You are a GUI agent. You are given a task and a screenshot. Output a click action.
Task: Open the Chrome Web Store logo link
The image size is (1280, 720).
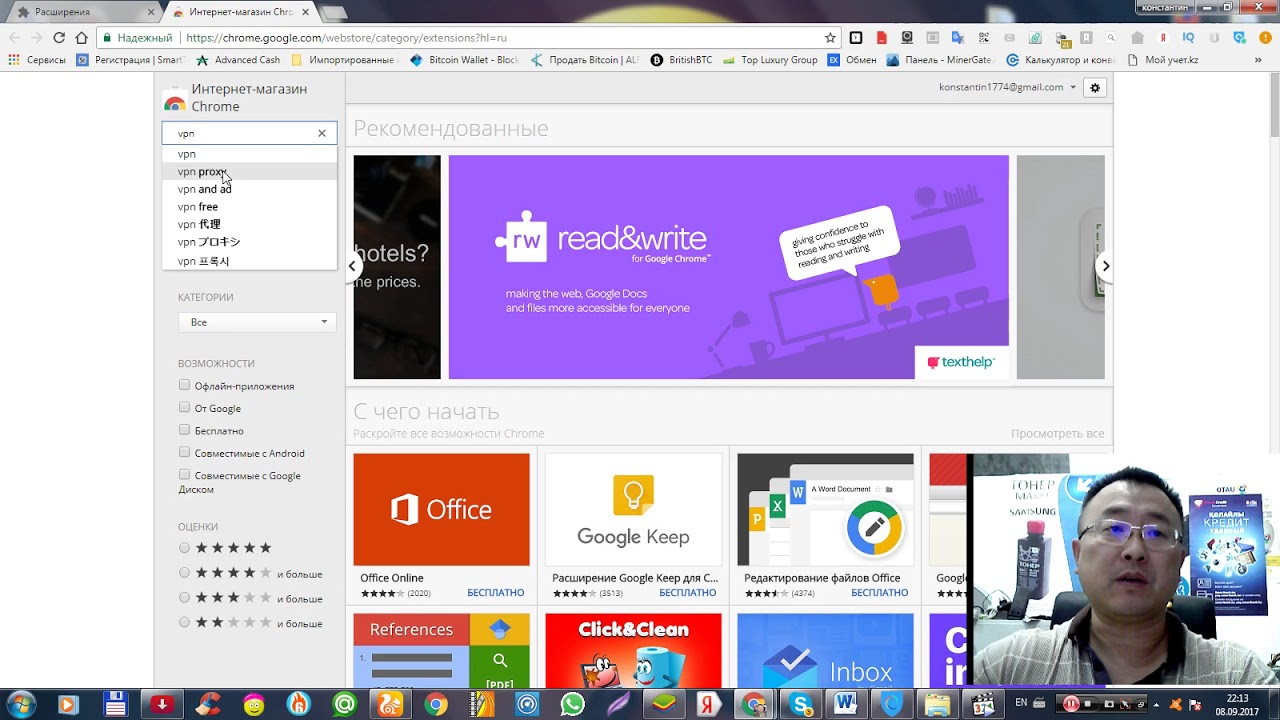click(x=236, y=97)
